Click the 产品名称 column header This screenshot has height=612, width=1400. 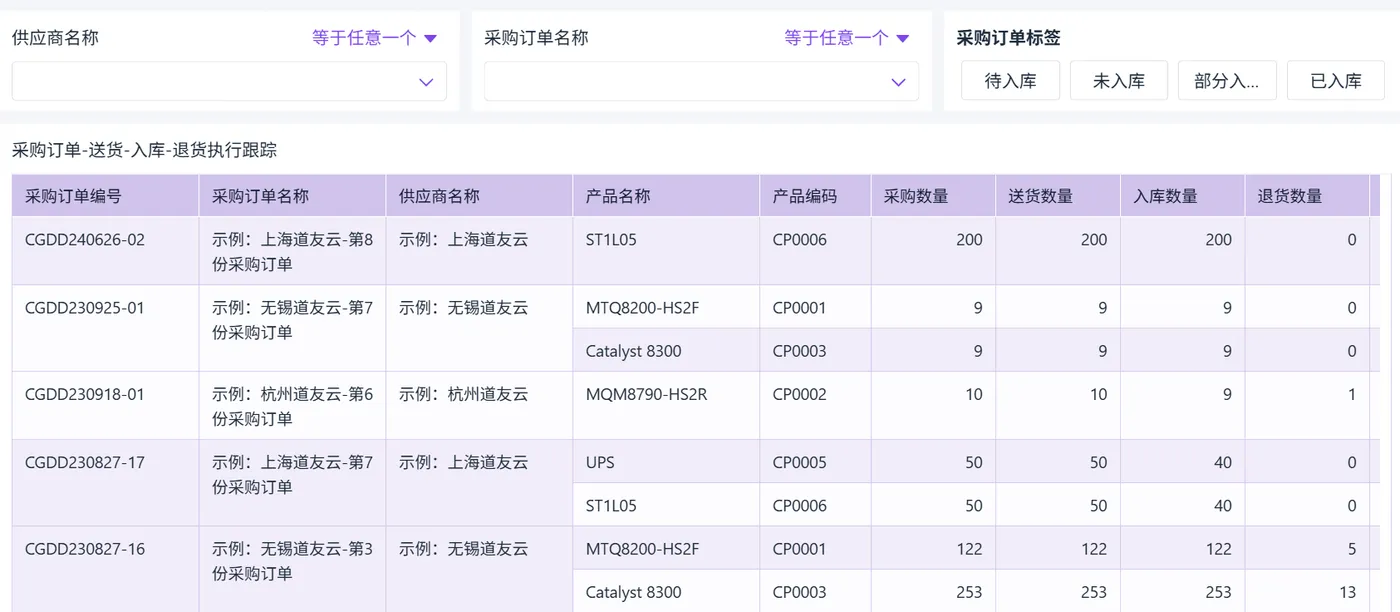[x=666, y=196]
